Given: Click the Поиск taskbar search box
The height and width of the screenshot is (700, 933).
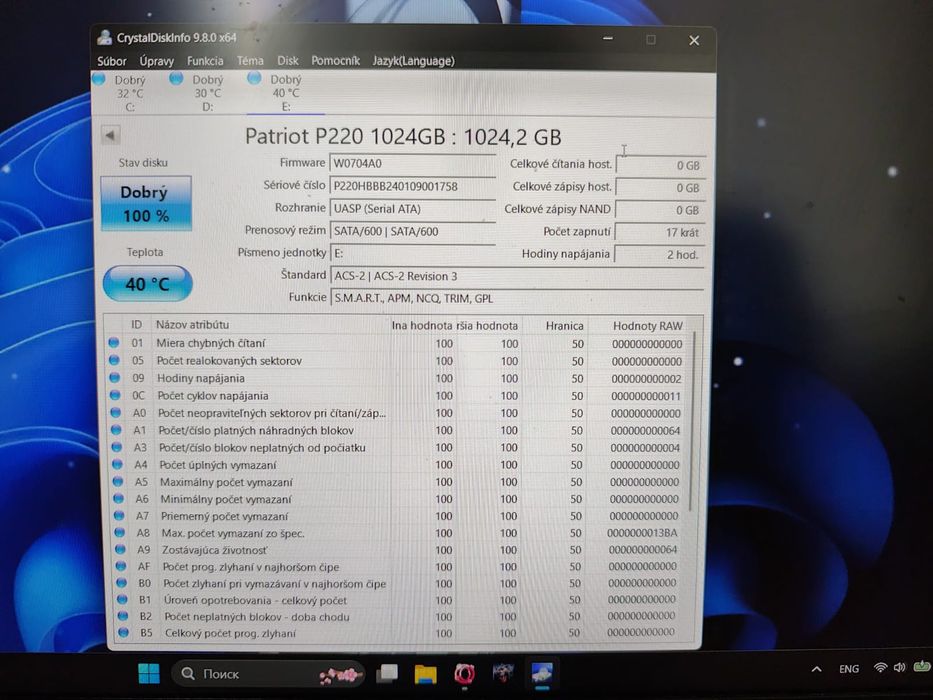Looking at the screenshot, I should pos(268,674).
